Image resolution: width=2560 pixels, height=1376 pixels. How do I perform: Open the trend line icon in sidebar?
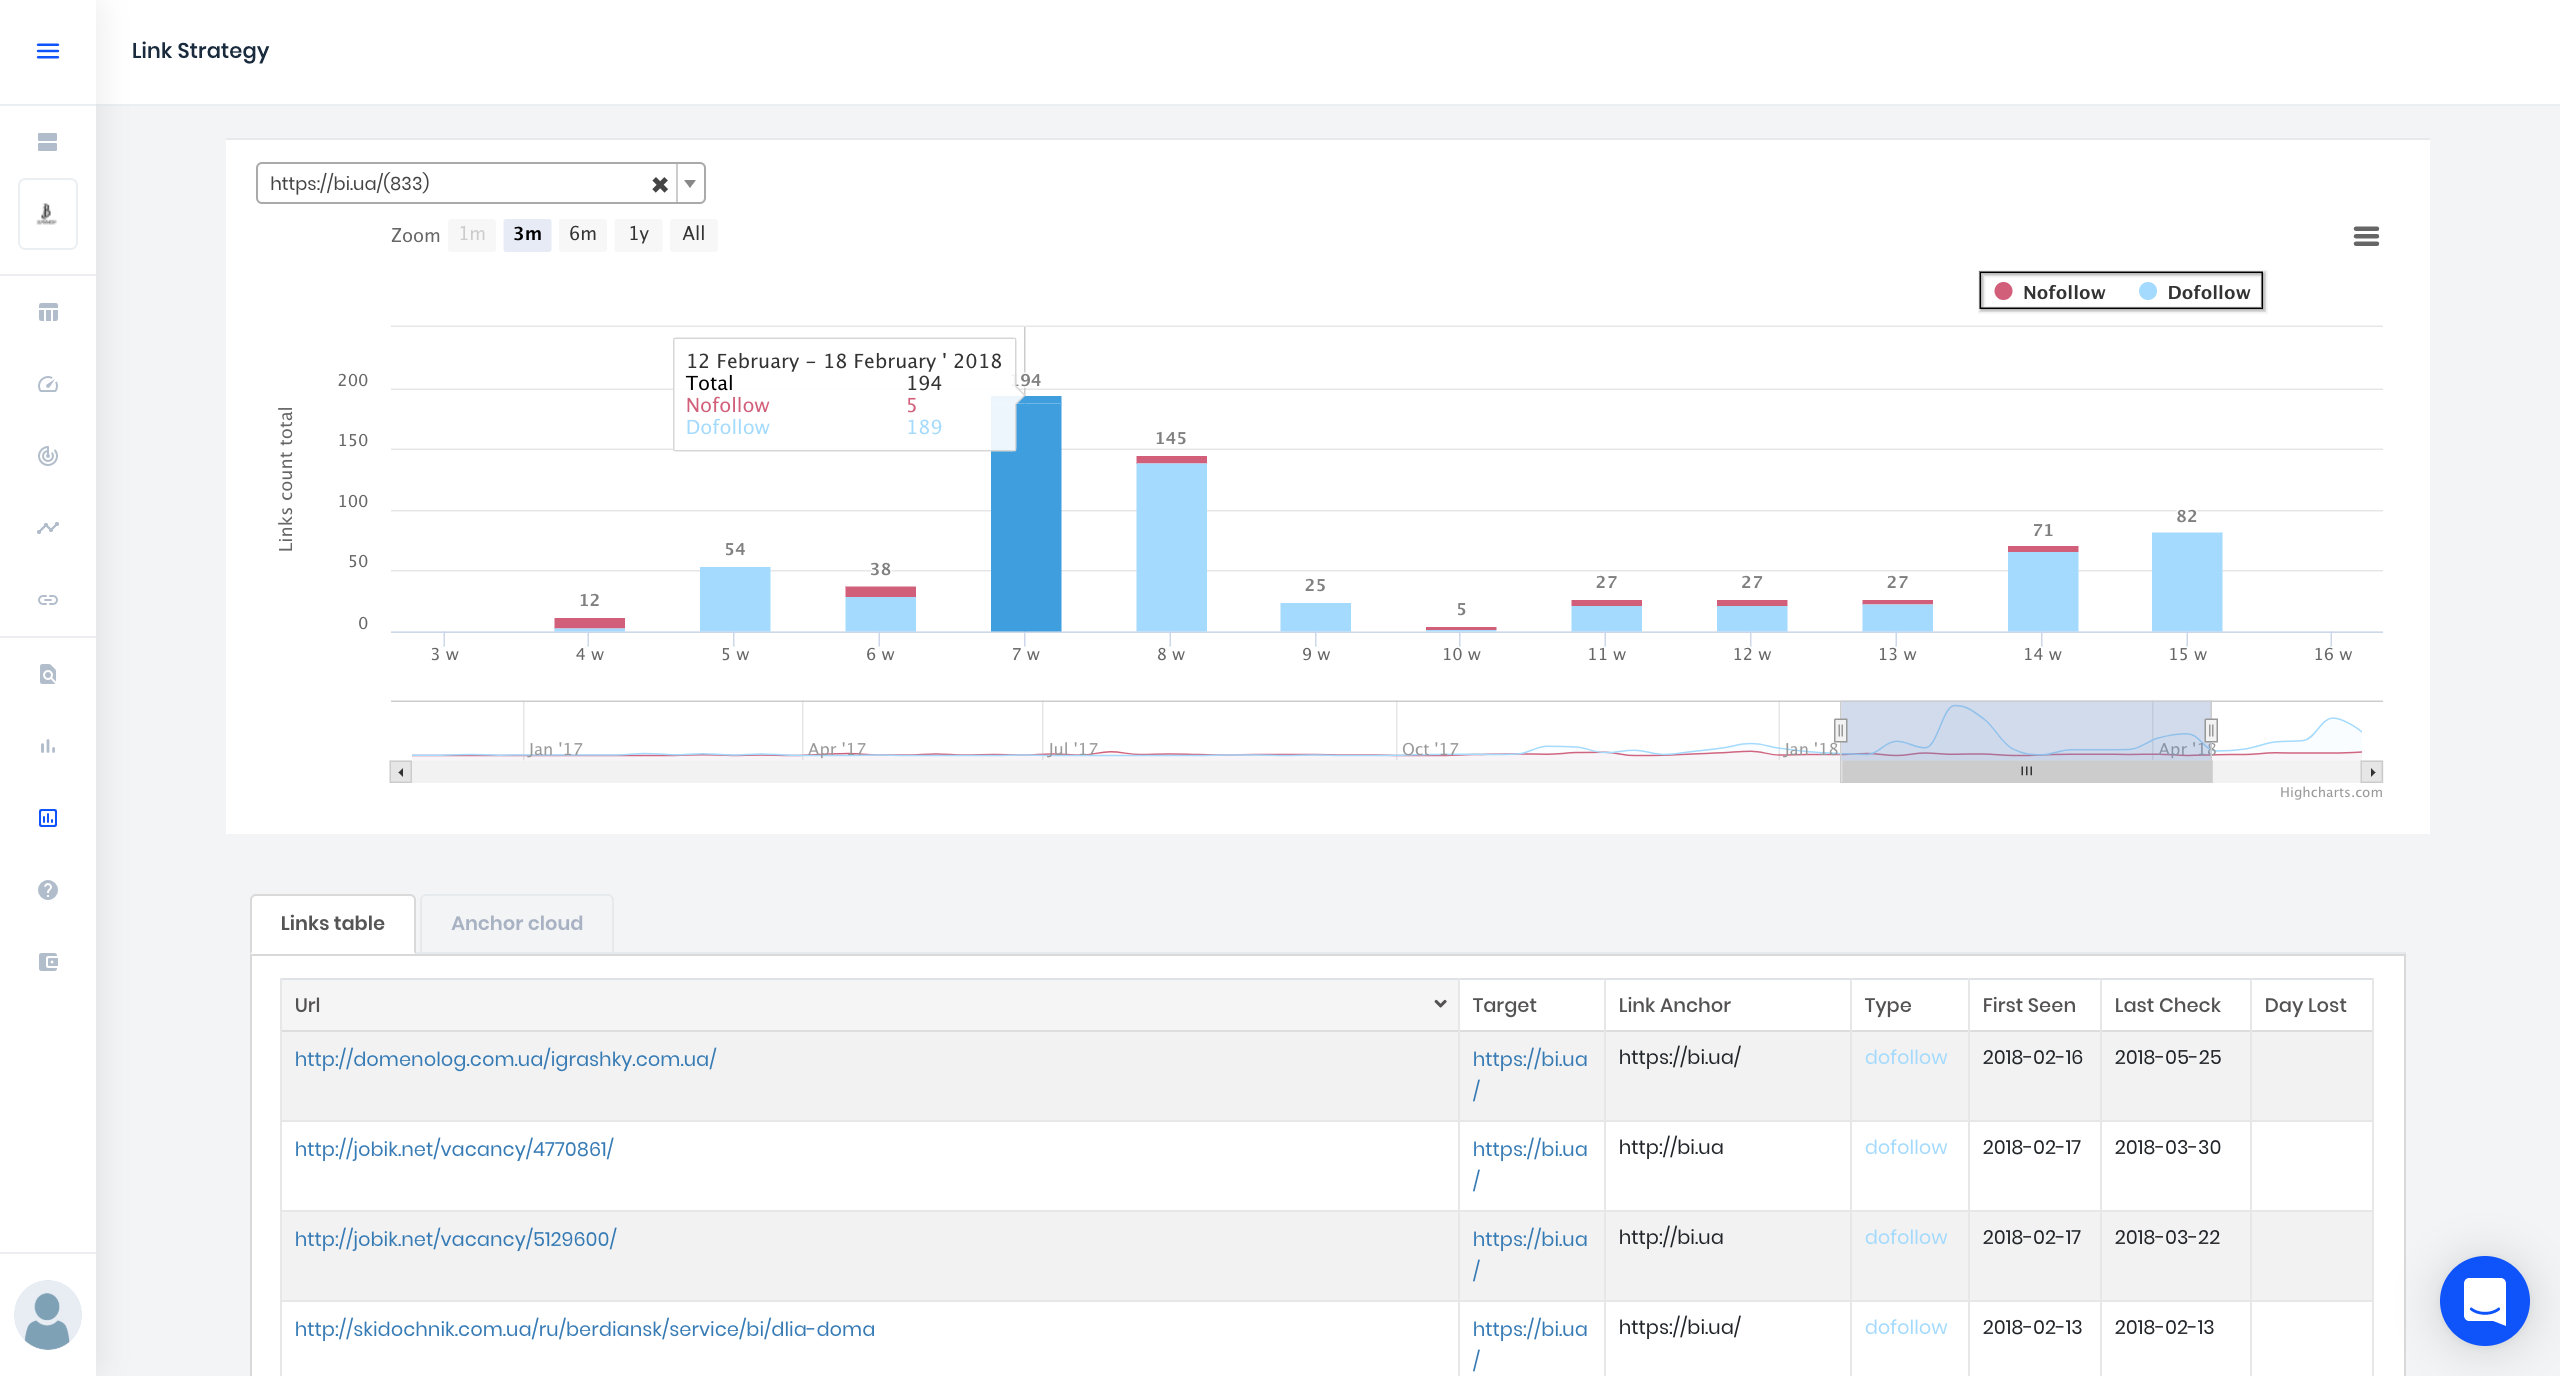[48, 528]
